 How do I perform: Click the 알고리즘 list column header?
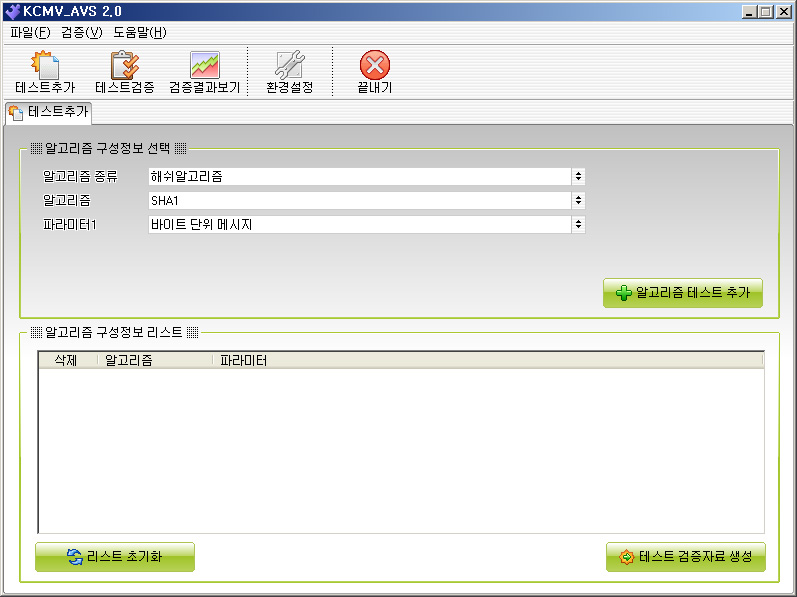155,360
